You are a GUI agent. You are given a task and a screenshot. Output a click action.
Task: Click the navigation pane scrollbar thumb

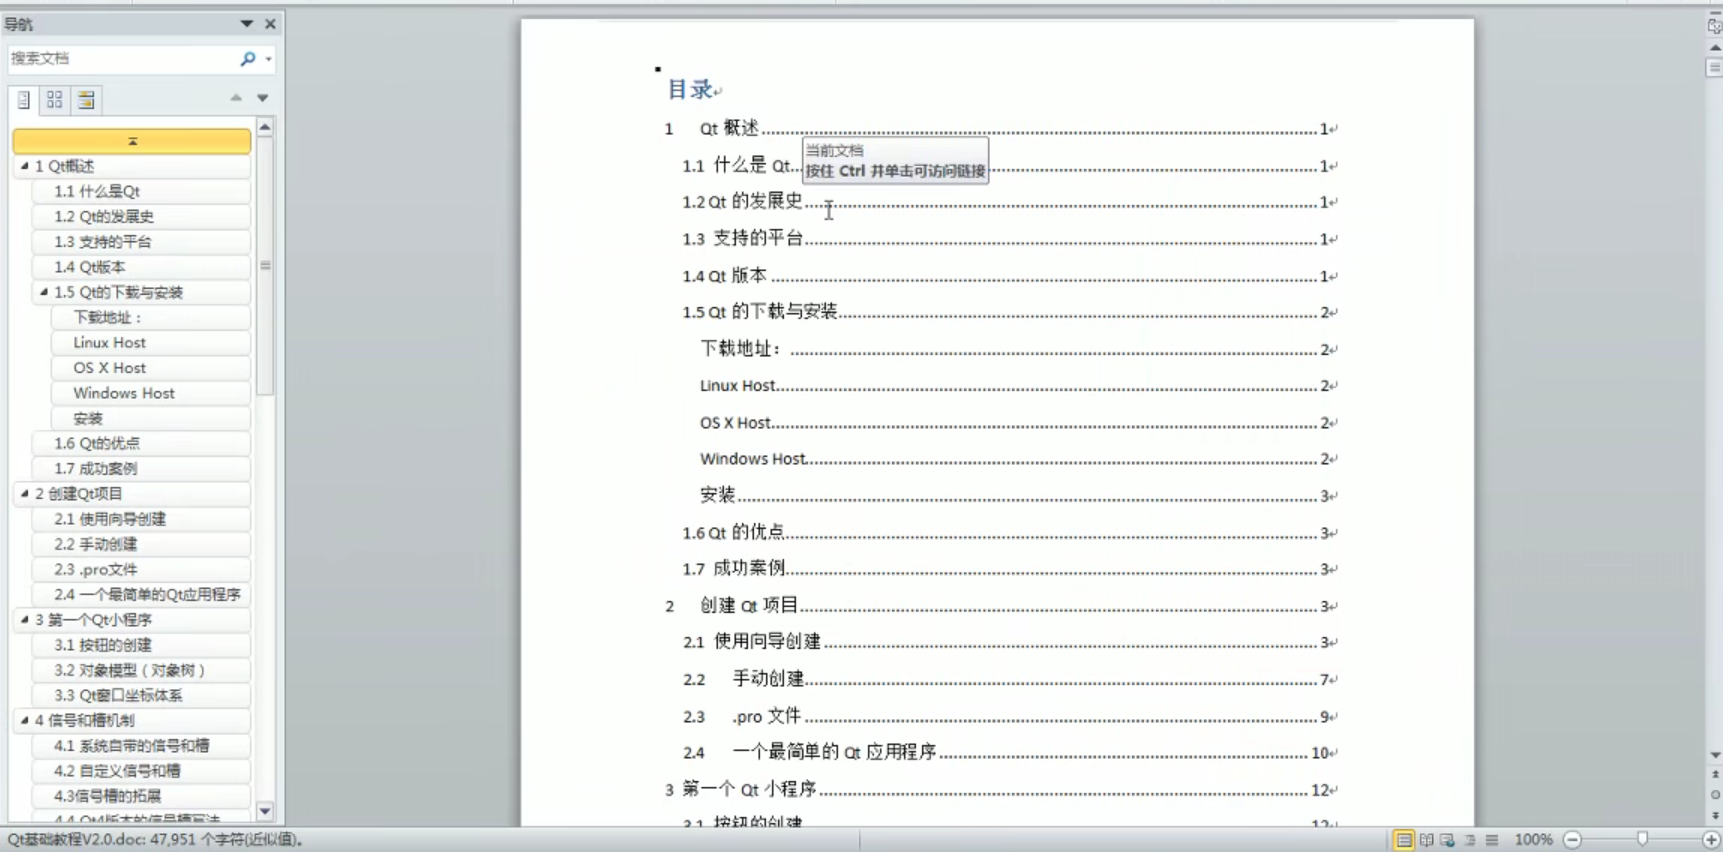click(265, 266)
